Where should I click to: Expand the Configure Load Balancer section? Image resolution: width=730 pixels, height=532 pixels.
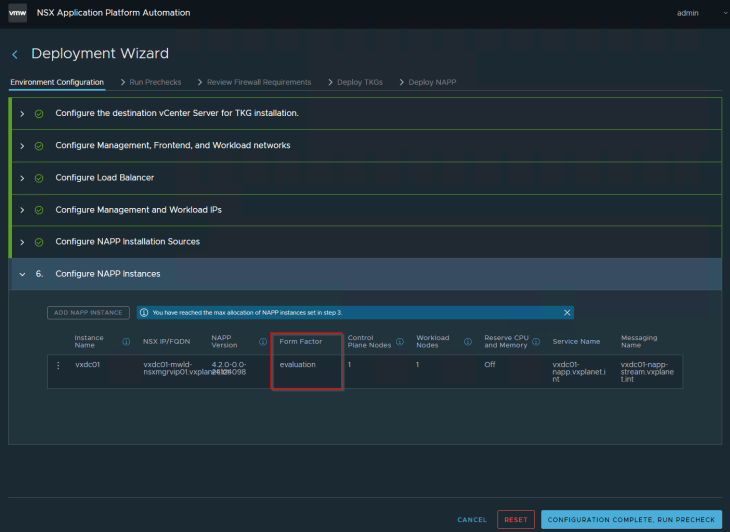point(22,177)
